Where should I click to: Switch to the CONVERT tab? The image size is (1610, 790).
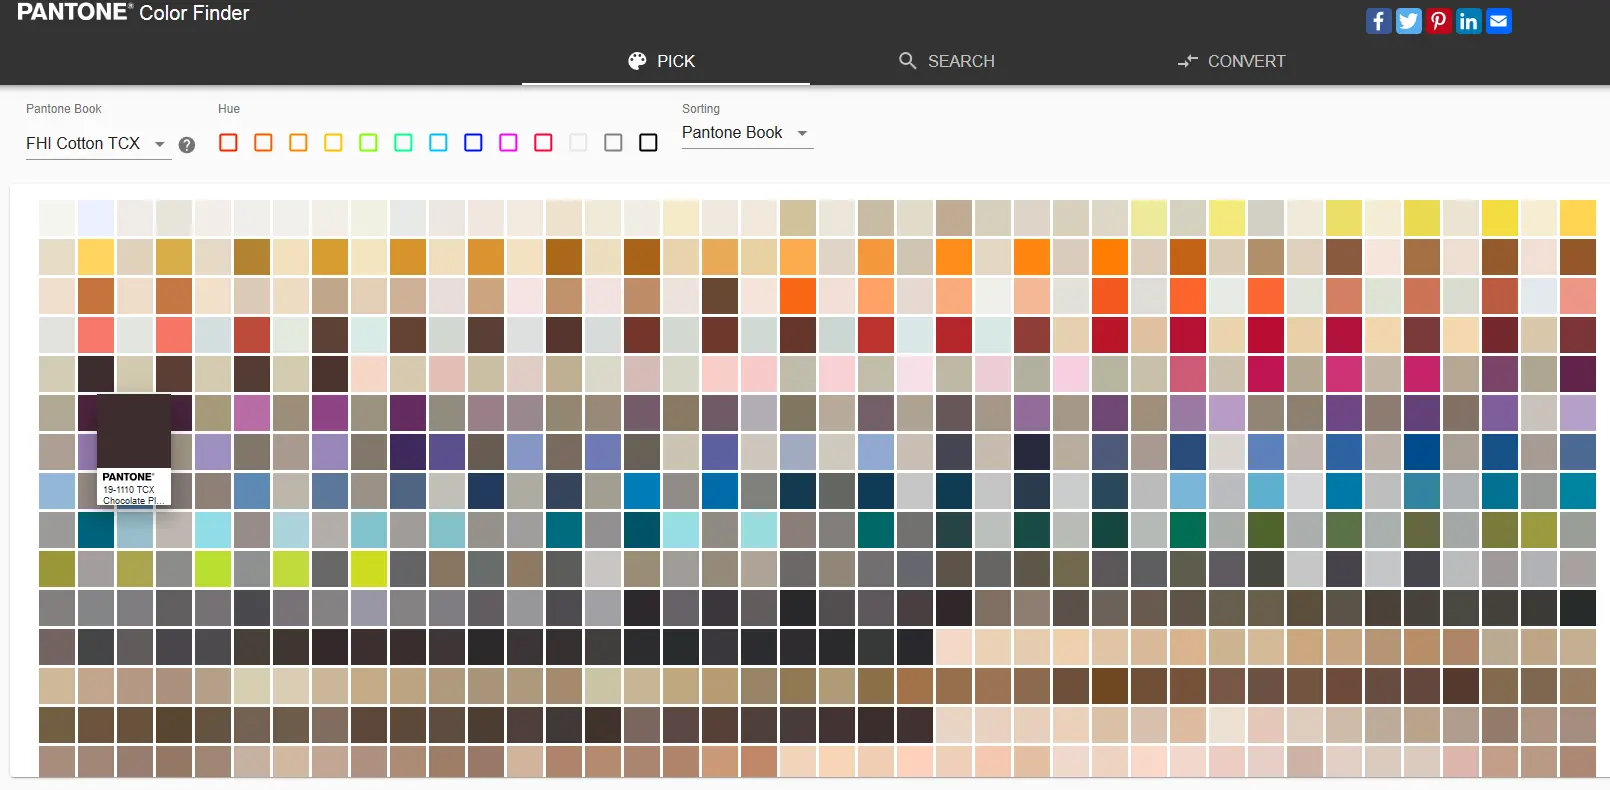(1231, 61)
